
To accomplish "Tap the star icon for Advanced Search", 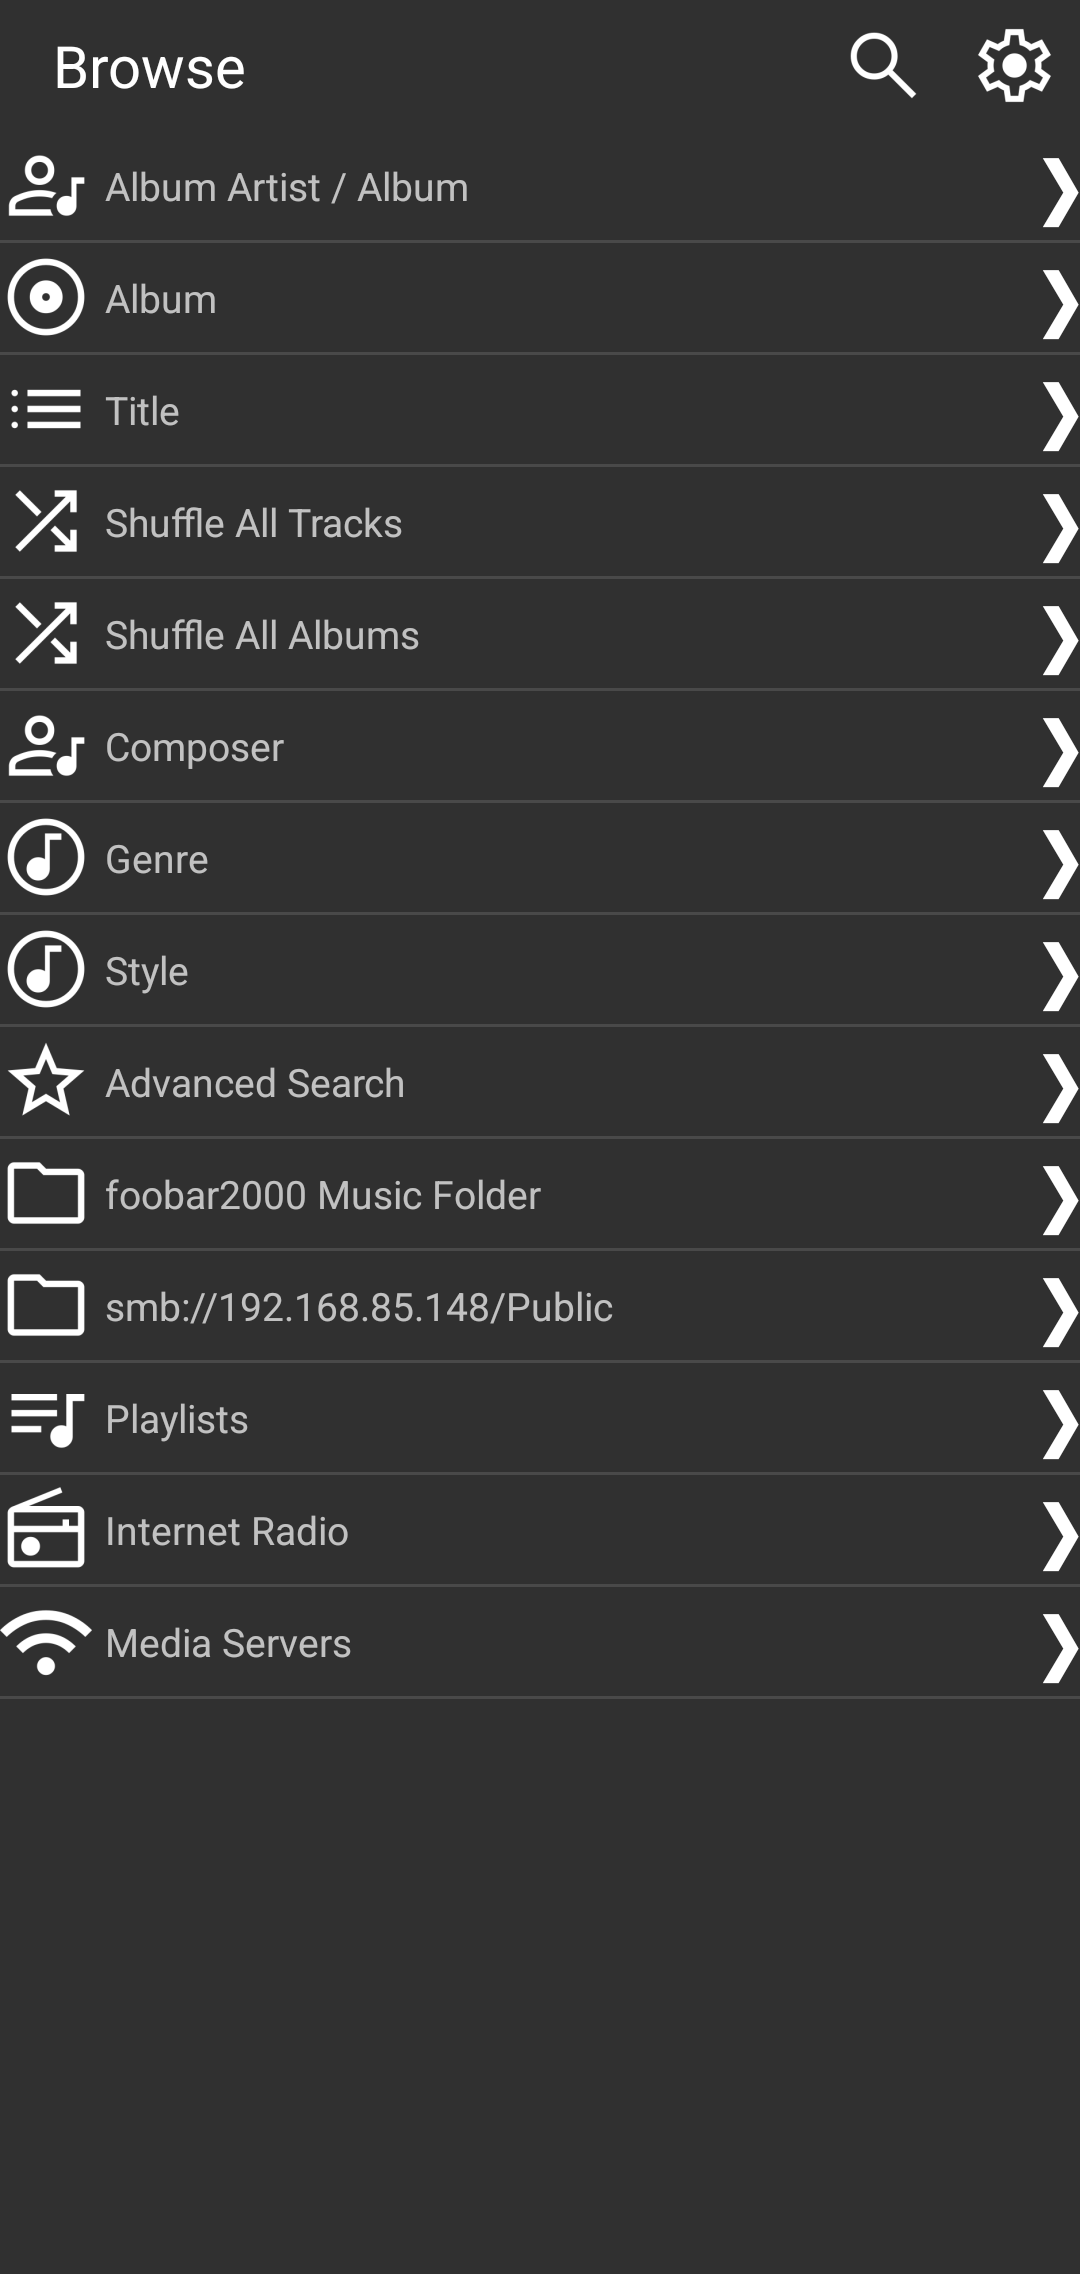I will [x=46, y=1081].
